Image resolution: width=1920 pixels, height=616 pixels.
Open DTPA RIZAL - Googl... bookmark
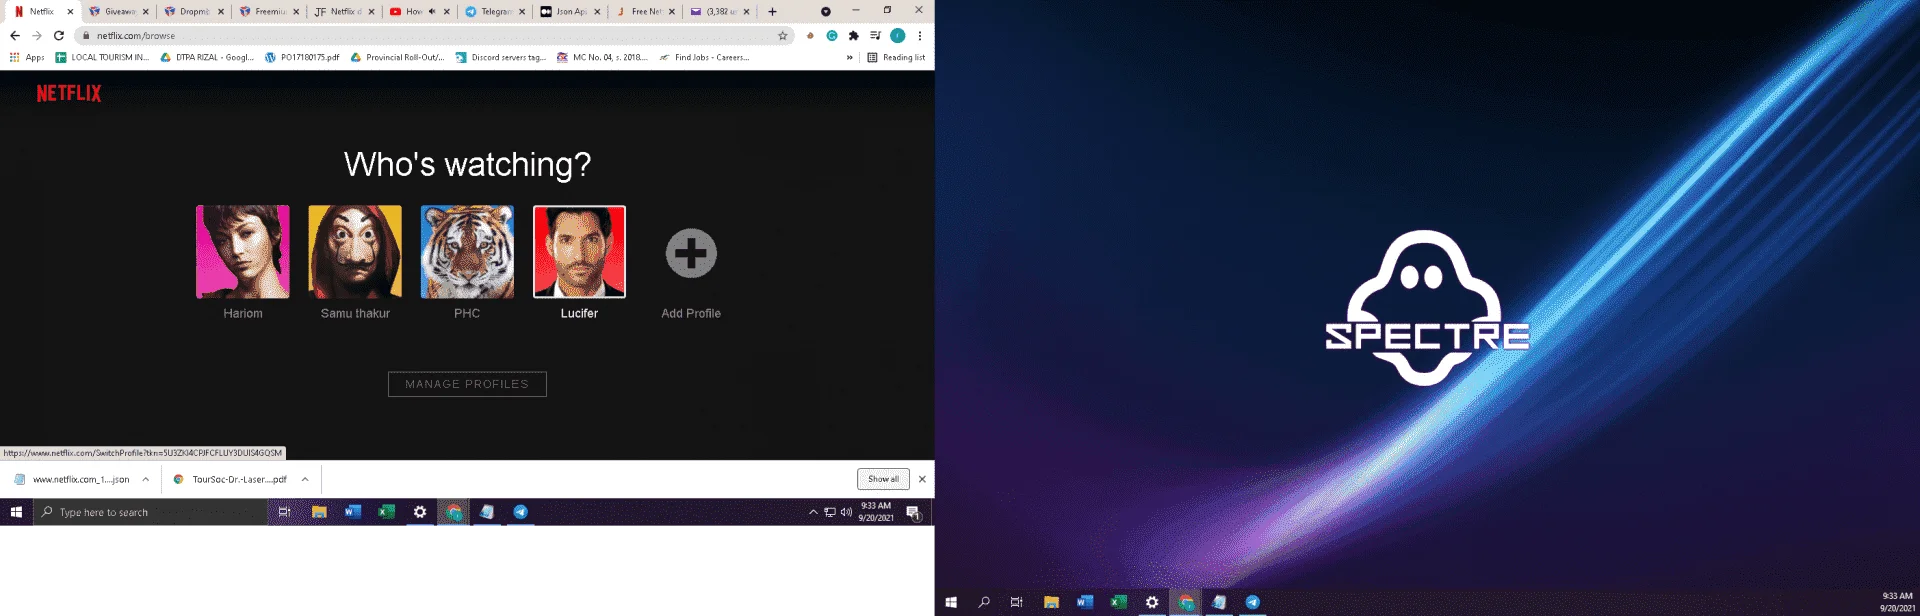click(x=207, y=57)
